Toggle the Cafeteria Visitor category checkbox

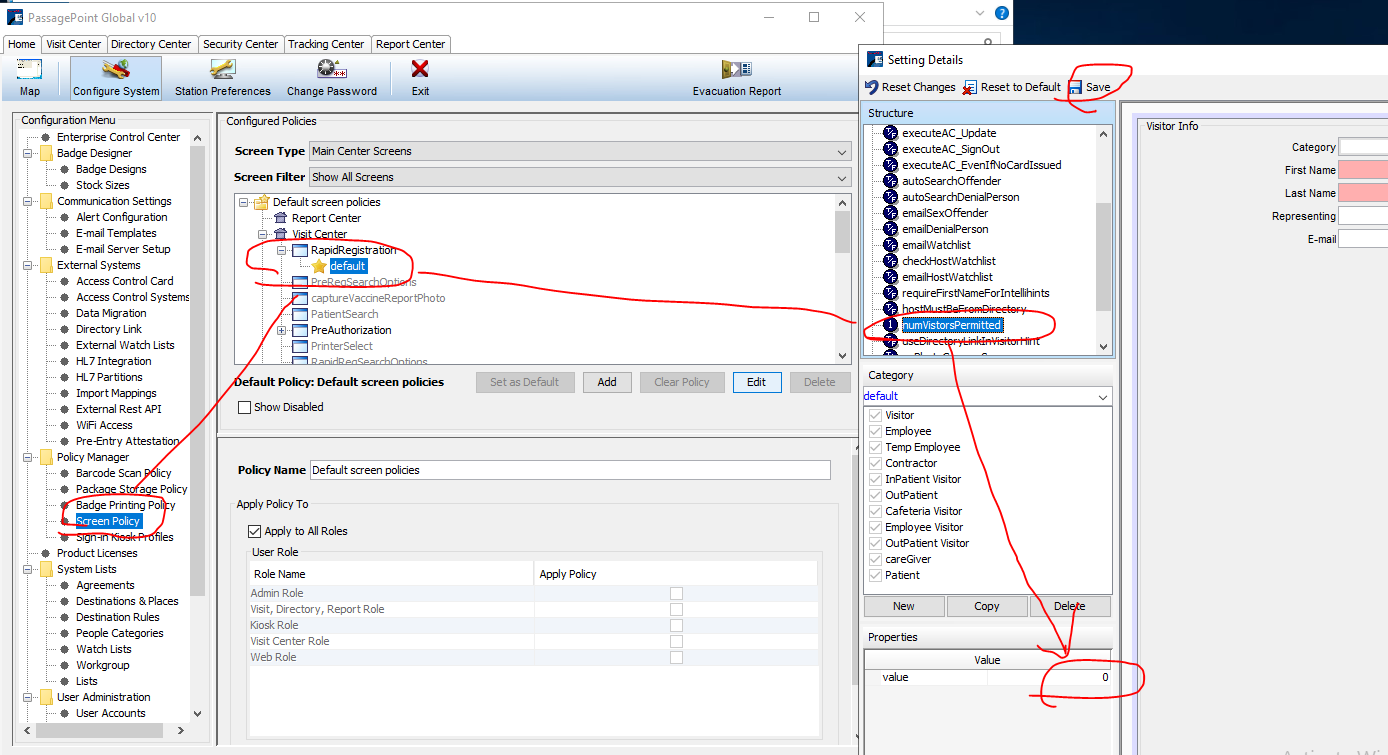point(876,511)
